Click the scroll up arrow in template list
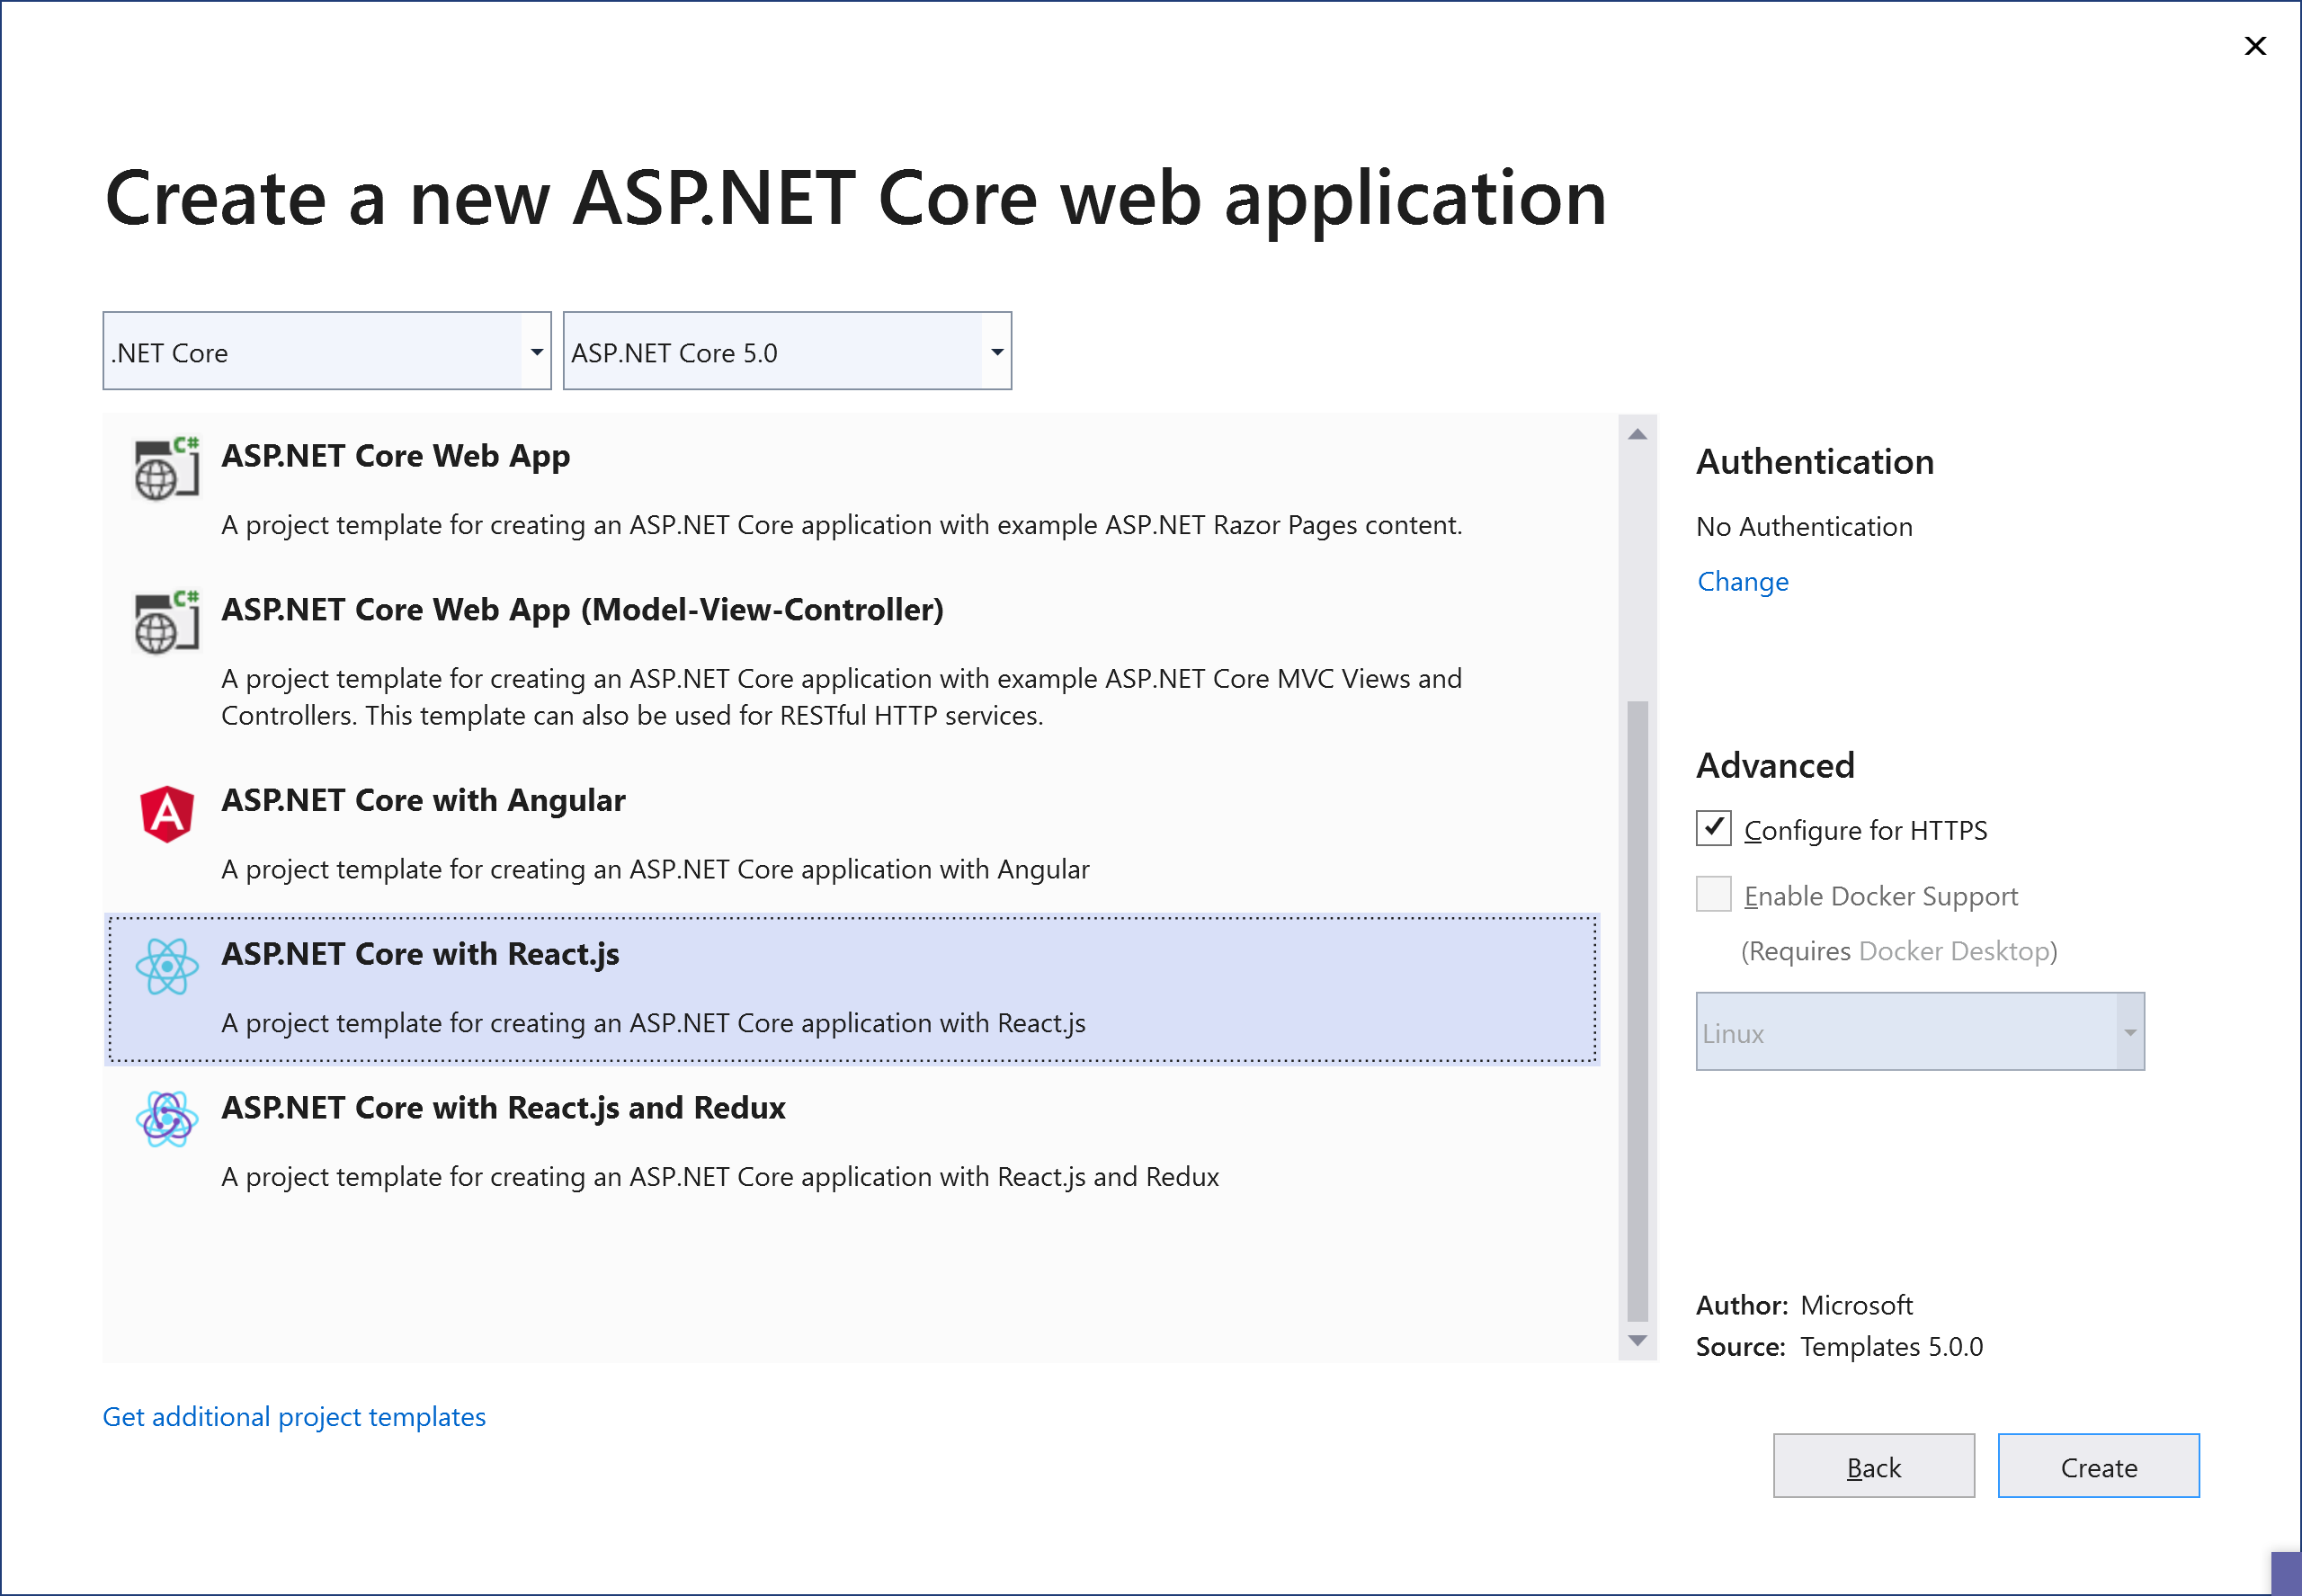 coord(1637,434)
